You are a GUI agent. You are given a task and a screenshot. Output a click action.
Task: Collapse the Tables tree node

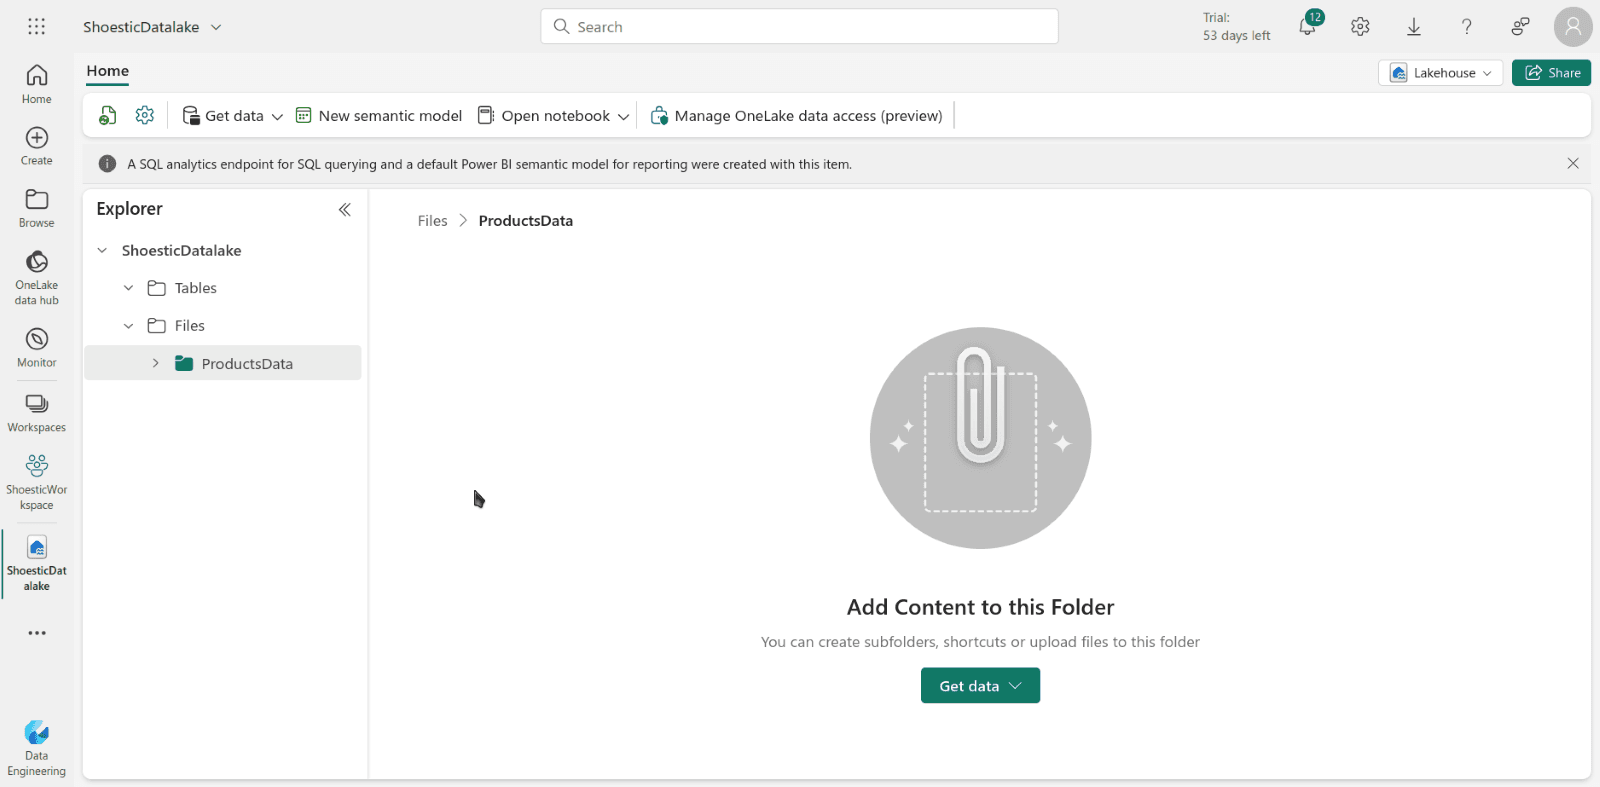point(129,288)
